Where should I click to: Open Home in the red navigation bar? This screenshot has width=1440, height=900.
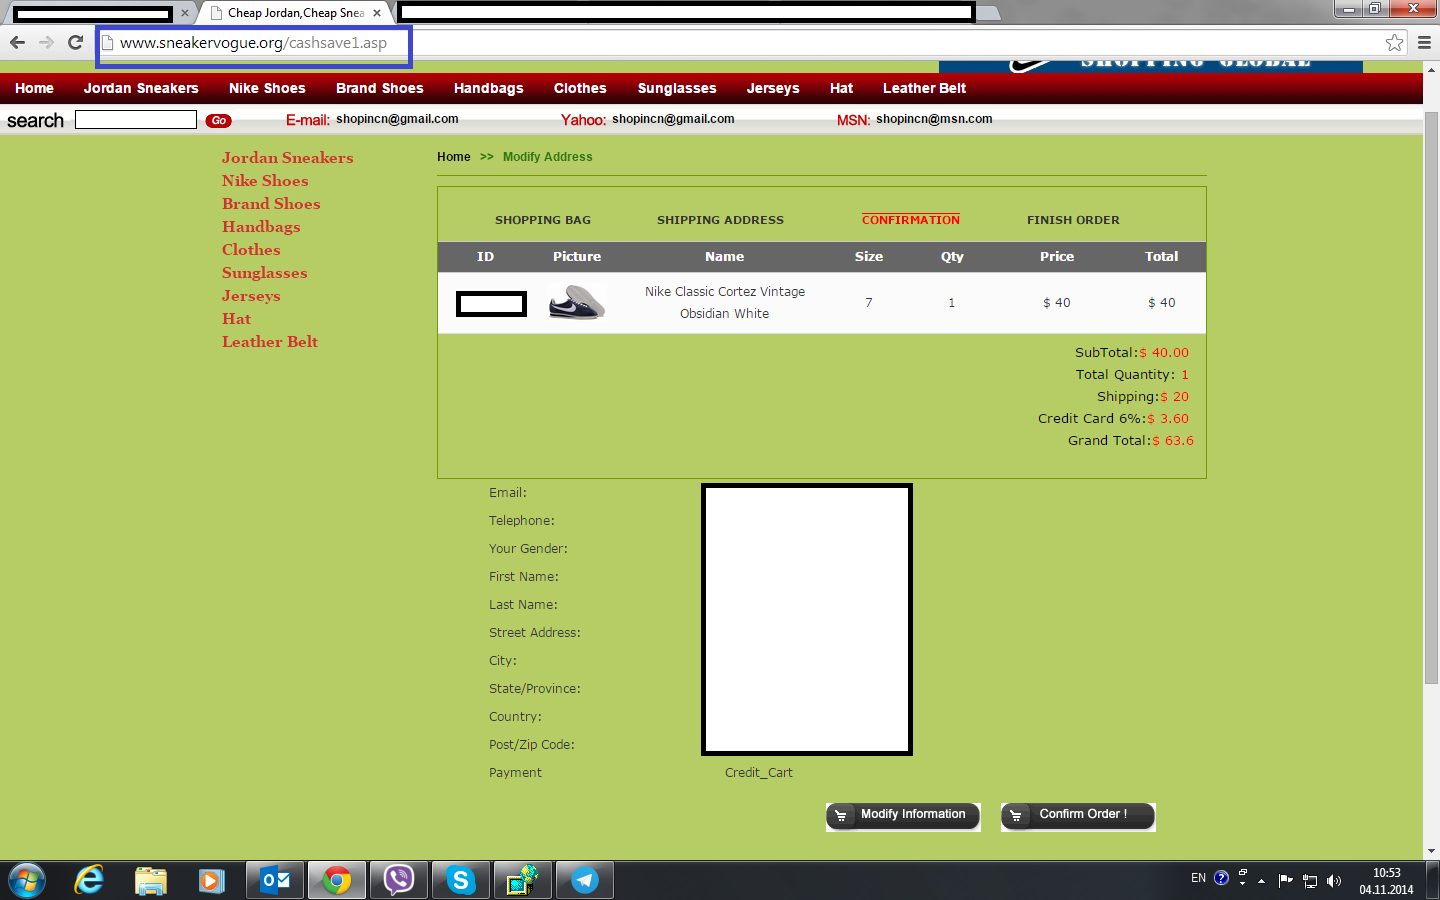[34, 88]
